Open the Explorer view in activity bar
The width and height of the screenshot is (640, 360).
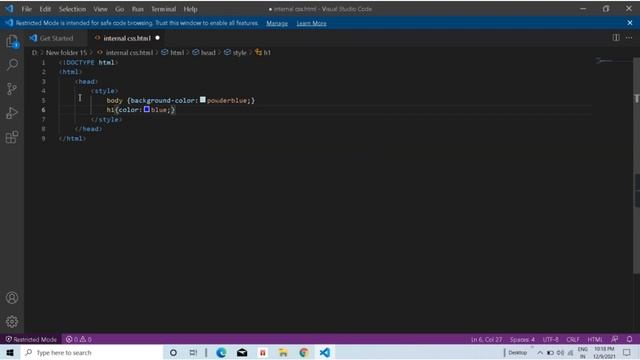click(12, 41)
